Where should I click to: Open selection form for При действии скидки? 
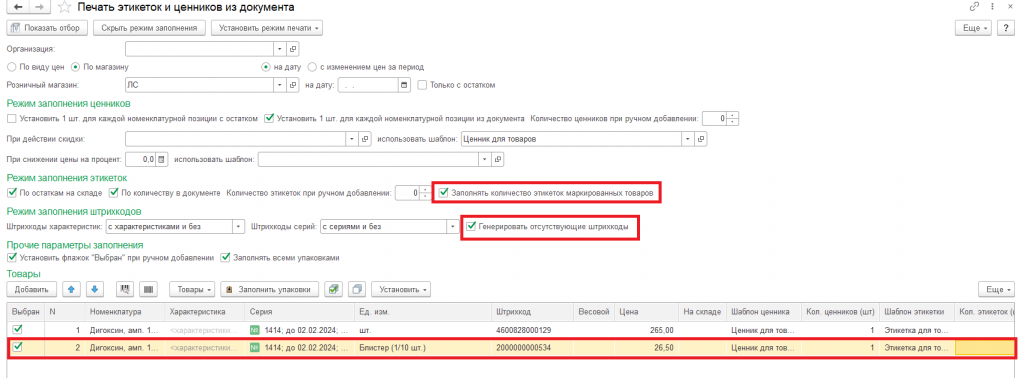click(x=365, y=139)
